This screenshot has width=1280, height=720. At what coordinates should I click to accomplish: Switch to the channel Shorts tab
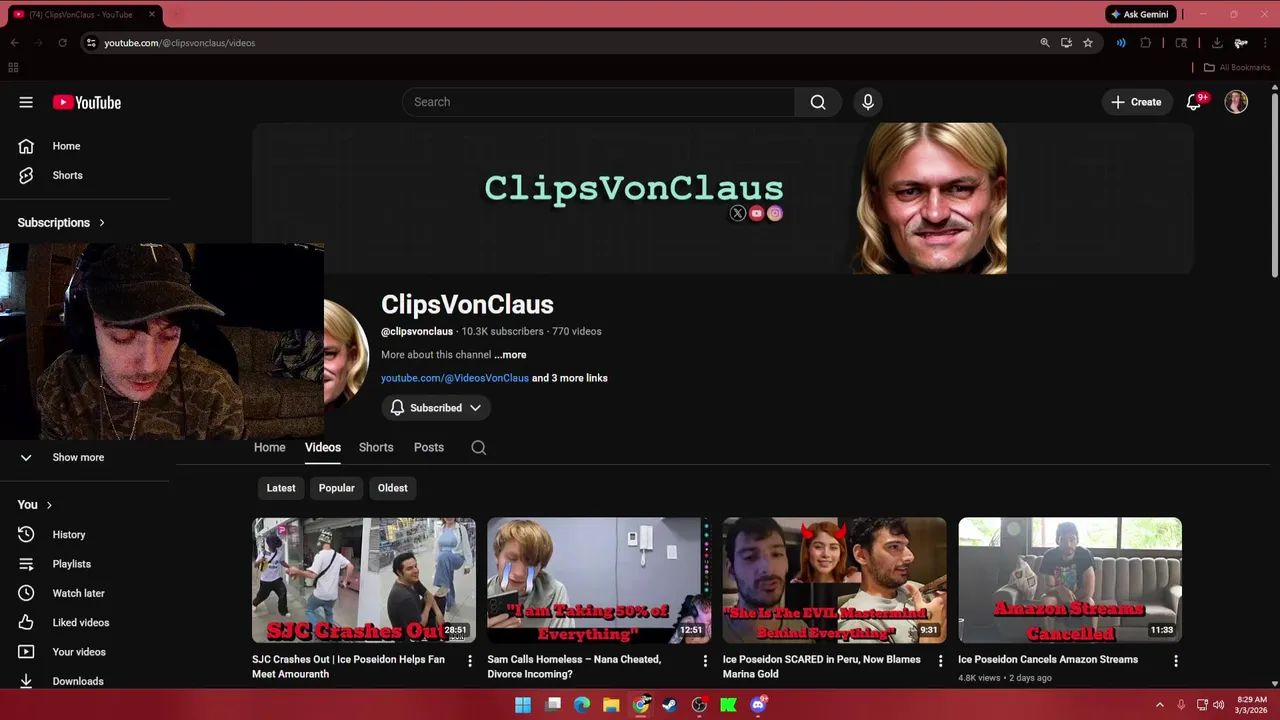[x=376, y=447]
